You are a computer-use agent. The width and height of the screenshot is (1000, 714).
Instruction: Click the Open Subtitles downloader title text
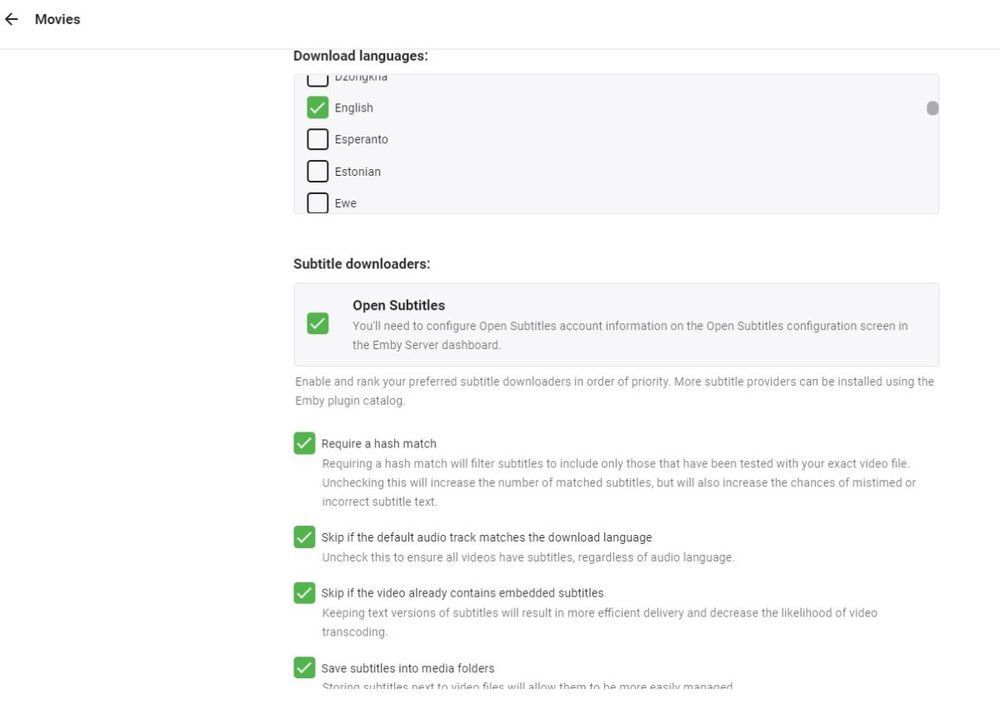pyautogui.click(x=398, y=305)
